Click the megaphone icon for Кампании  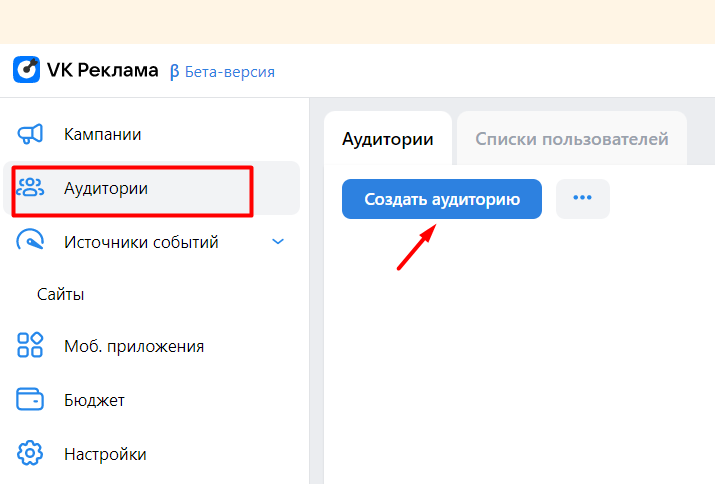[31, 134]
